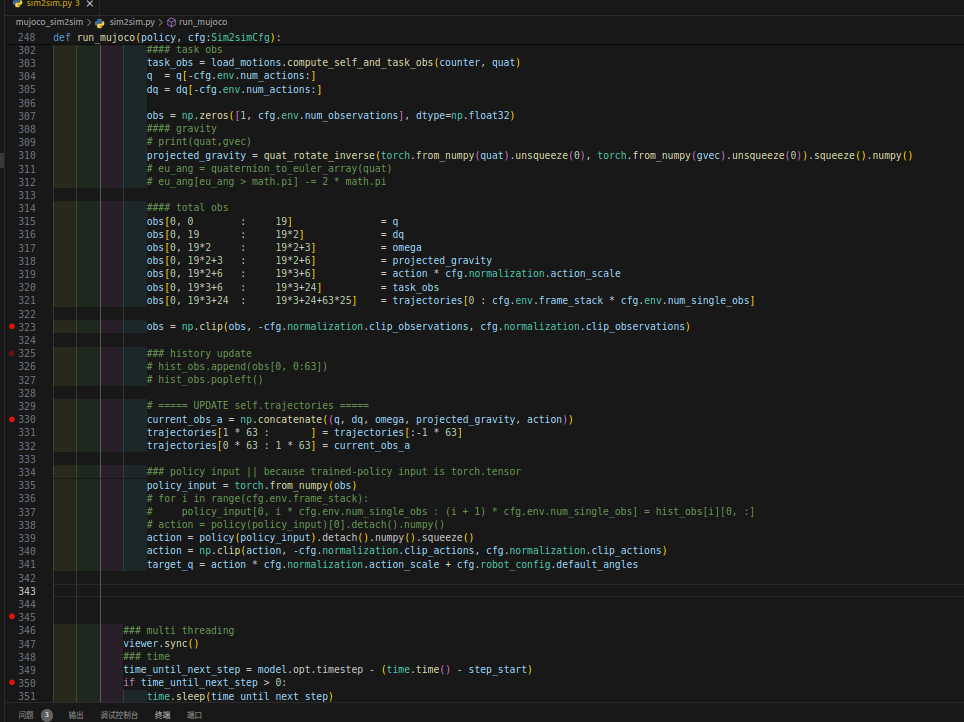
Task: Open the mujoco_sim2sim breadcrumb folder dropdown
Action: [x=49, y=21]
